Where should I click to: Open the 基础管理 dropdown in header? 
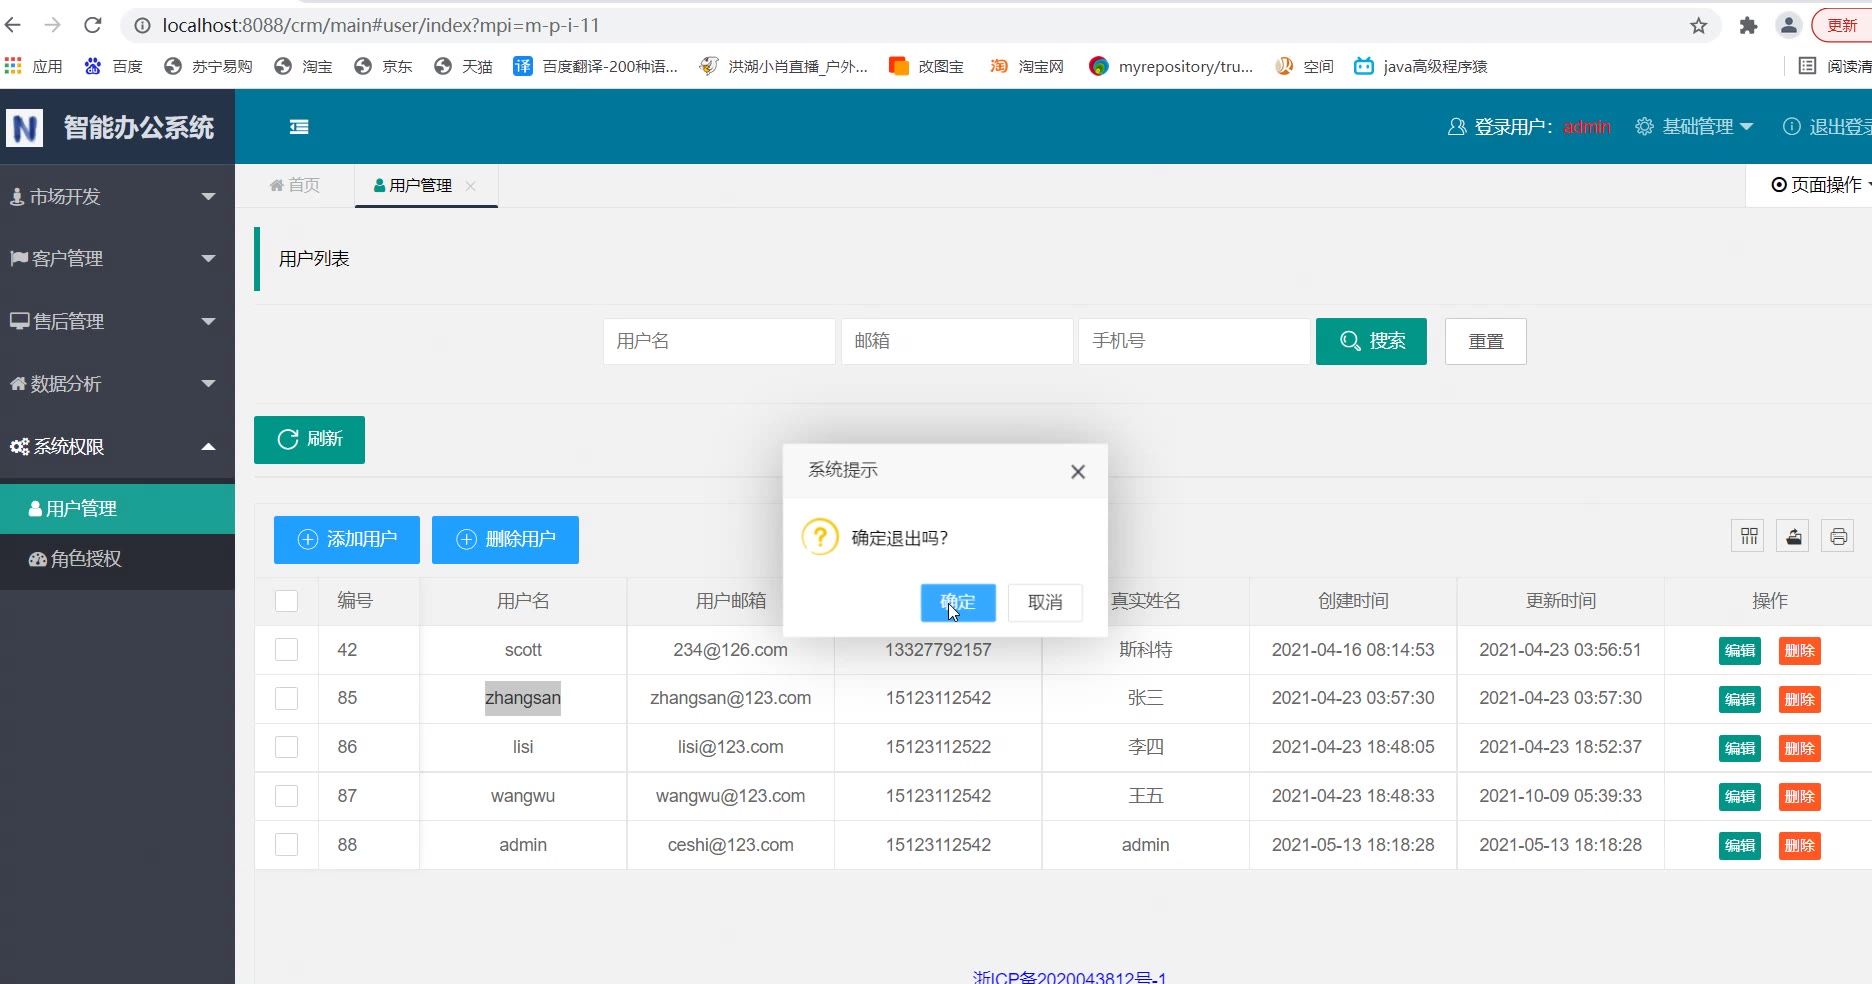1695,127
